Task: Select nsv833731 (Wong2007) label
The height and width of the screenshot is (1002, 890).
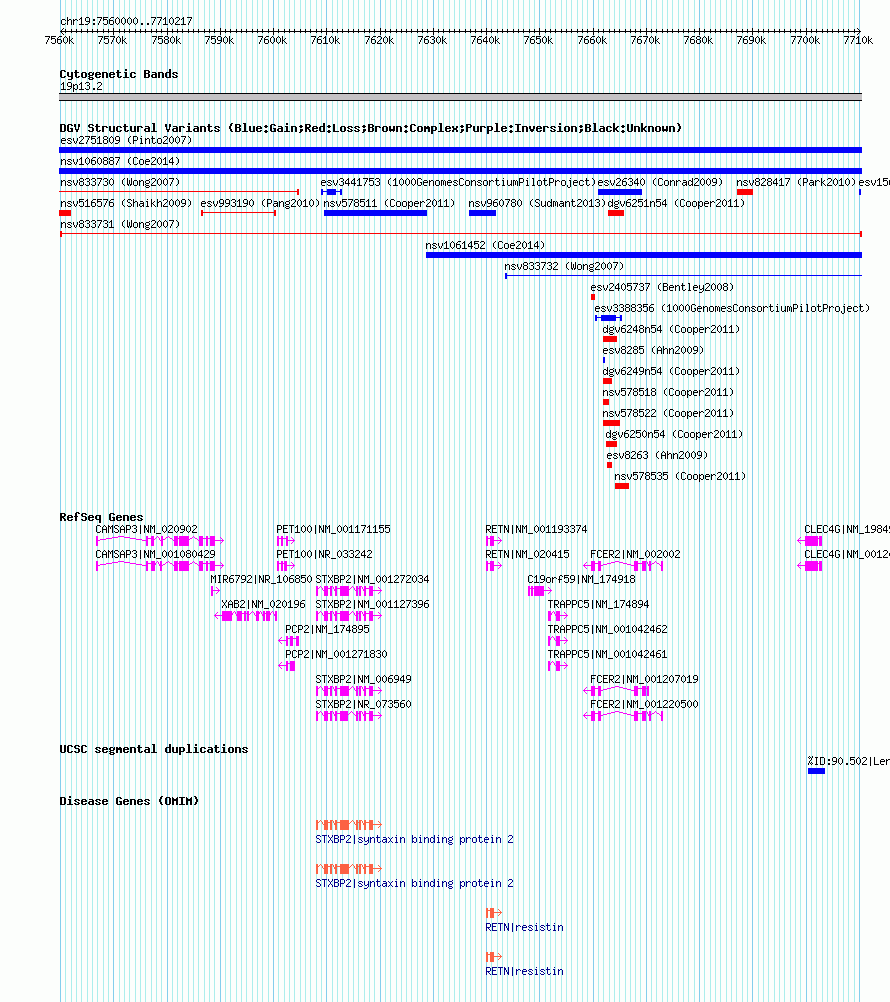Action: [x=120, y=224]
